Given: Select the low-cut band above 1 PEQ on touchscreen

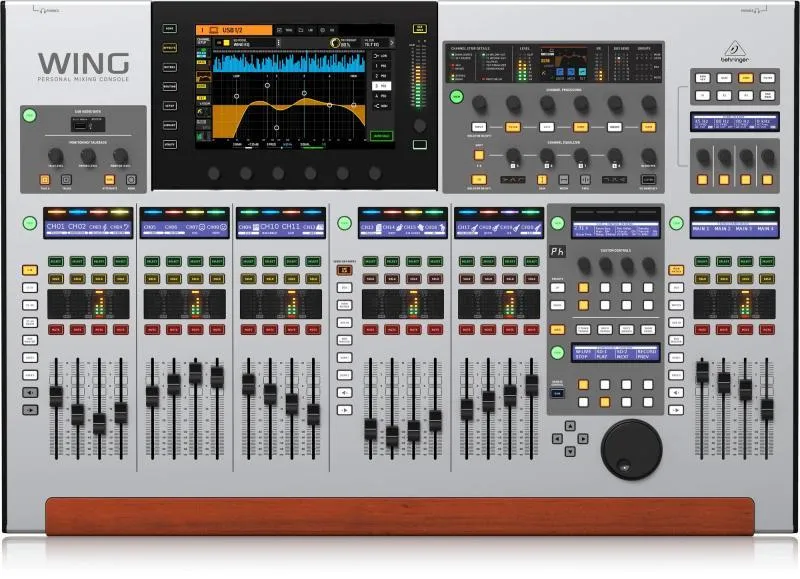Looking at the screenshot, I should [x=381, y=56].
